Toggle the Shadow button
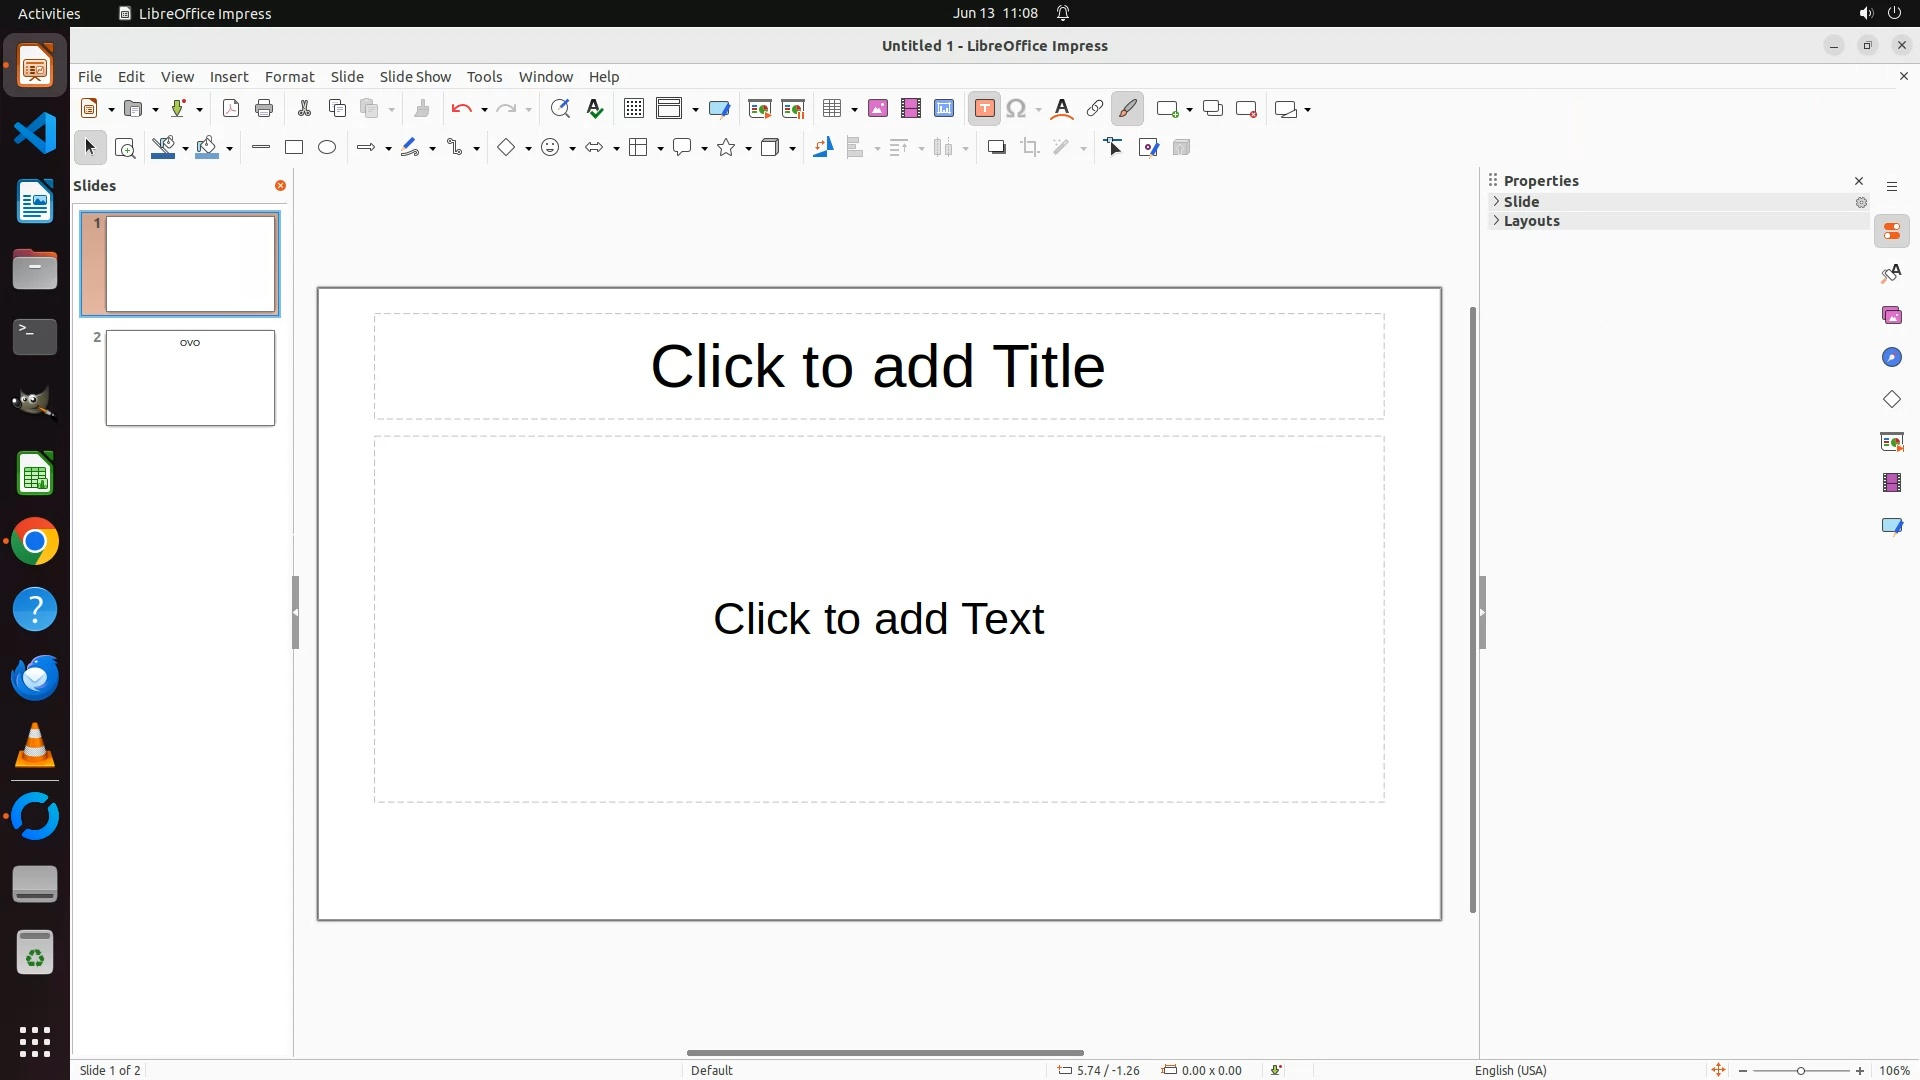 [x=996, y=148]
